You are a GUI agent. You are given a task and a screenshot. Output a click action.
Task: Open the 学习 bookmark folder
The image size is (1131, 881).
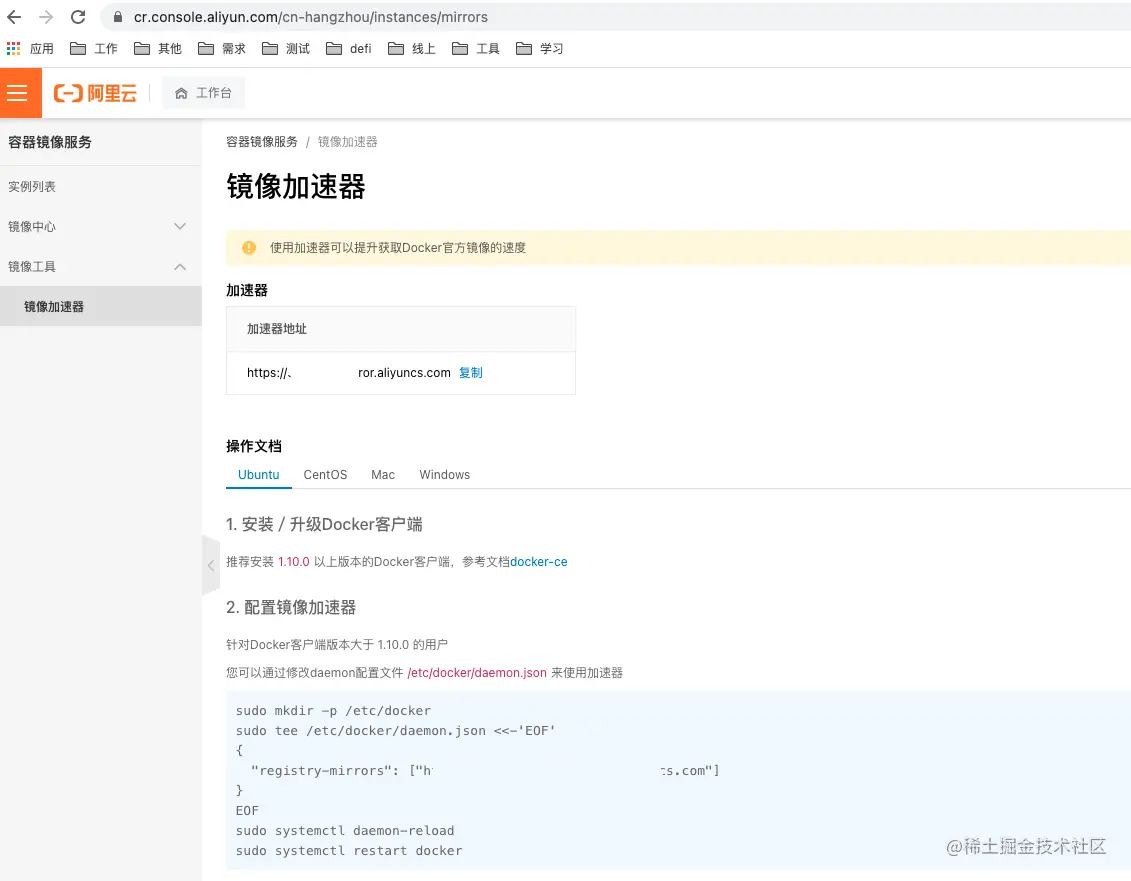(x=540, y=48)
